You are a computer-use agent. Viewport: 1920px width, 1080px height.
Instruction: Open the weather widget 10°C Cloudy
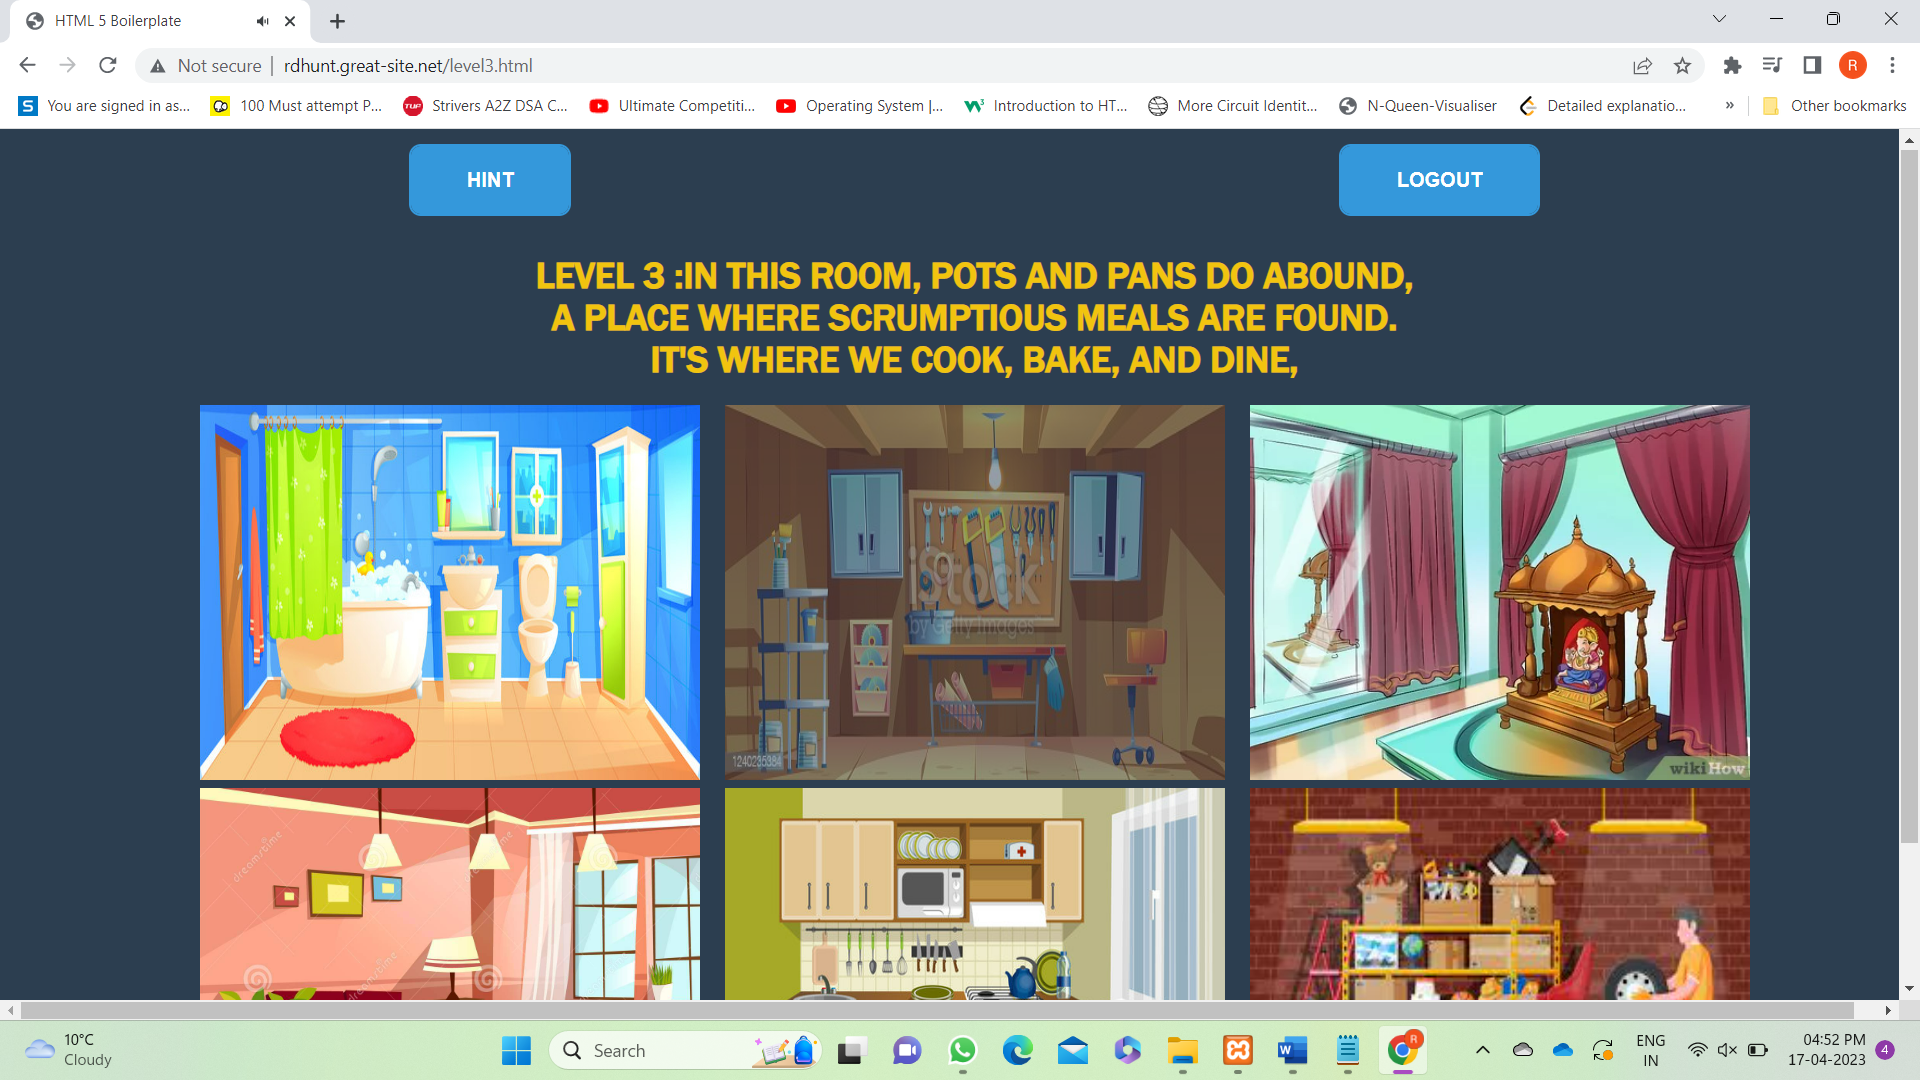70,1050
